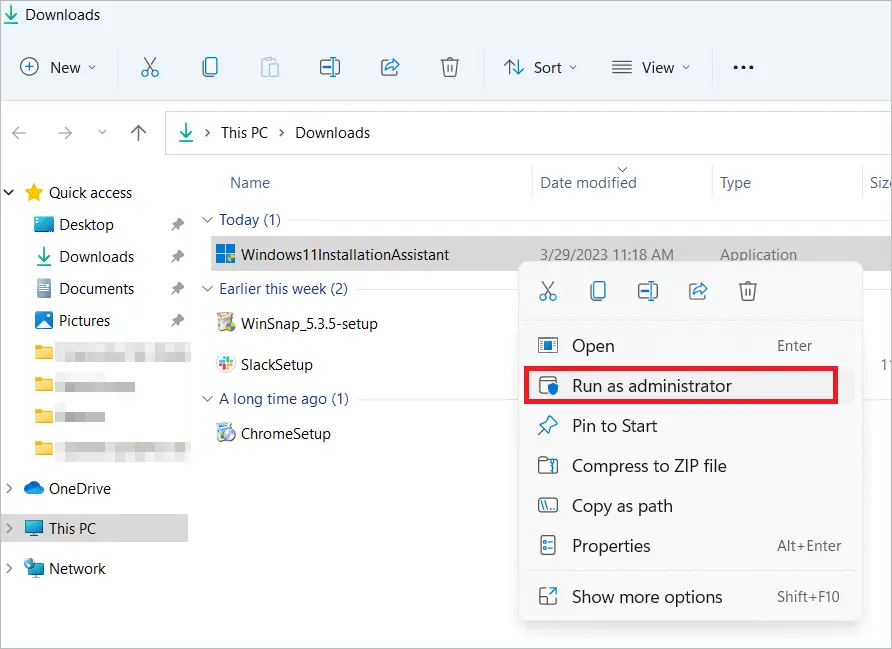Click the Delete trash icon in the context menu
The height and width of the screenshot is (649, 892).
748,291
